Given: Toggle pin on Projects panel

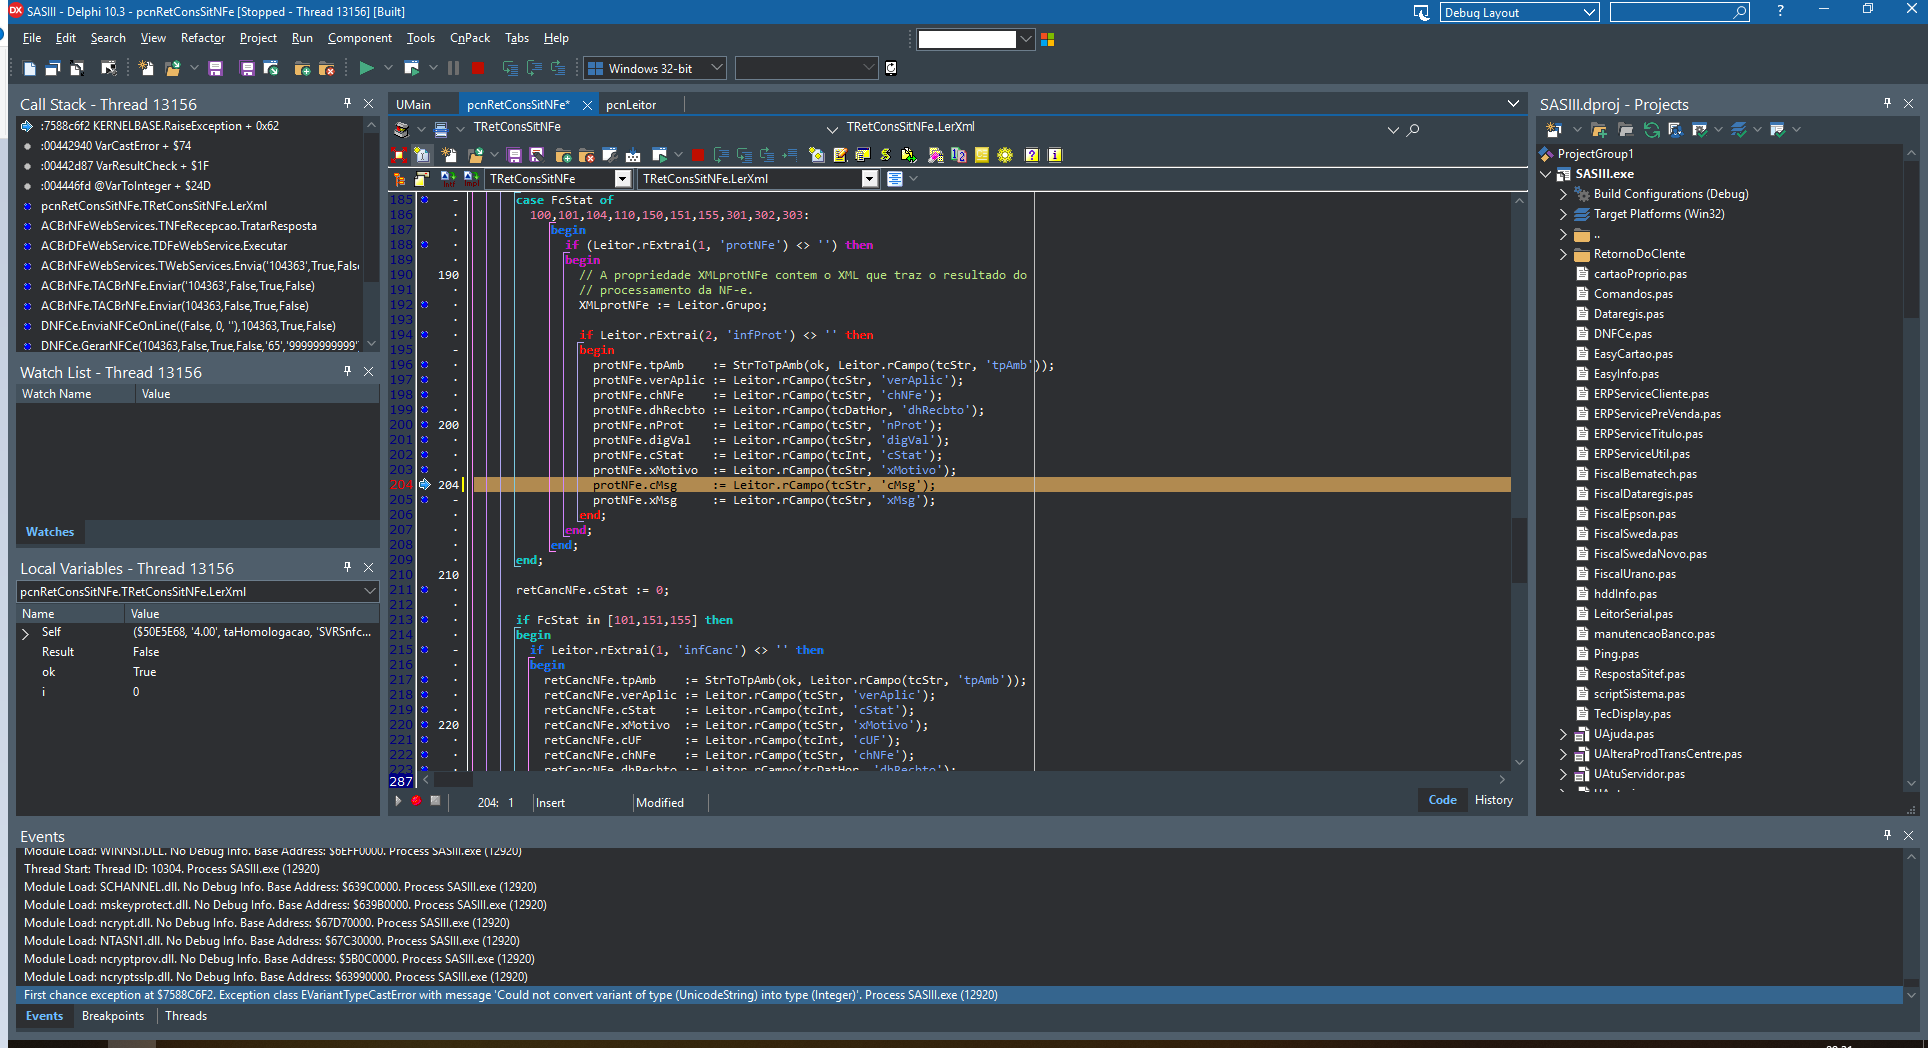Looking at the screenshot, I should (x=1887, y=103).
